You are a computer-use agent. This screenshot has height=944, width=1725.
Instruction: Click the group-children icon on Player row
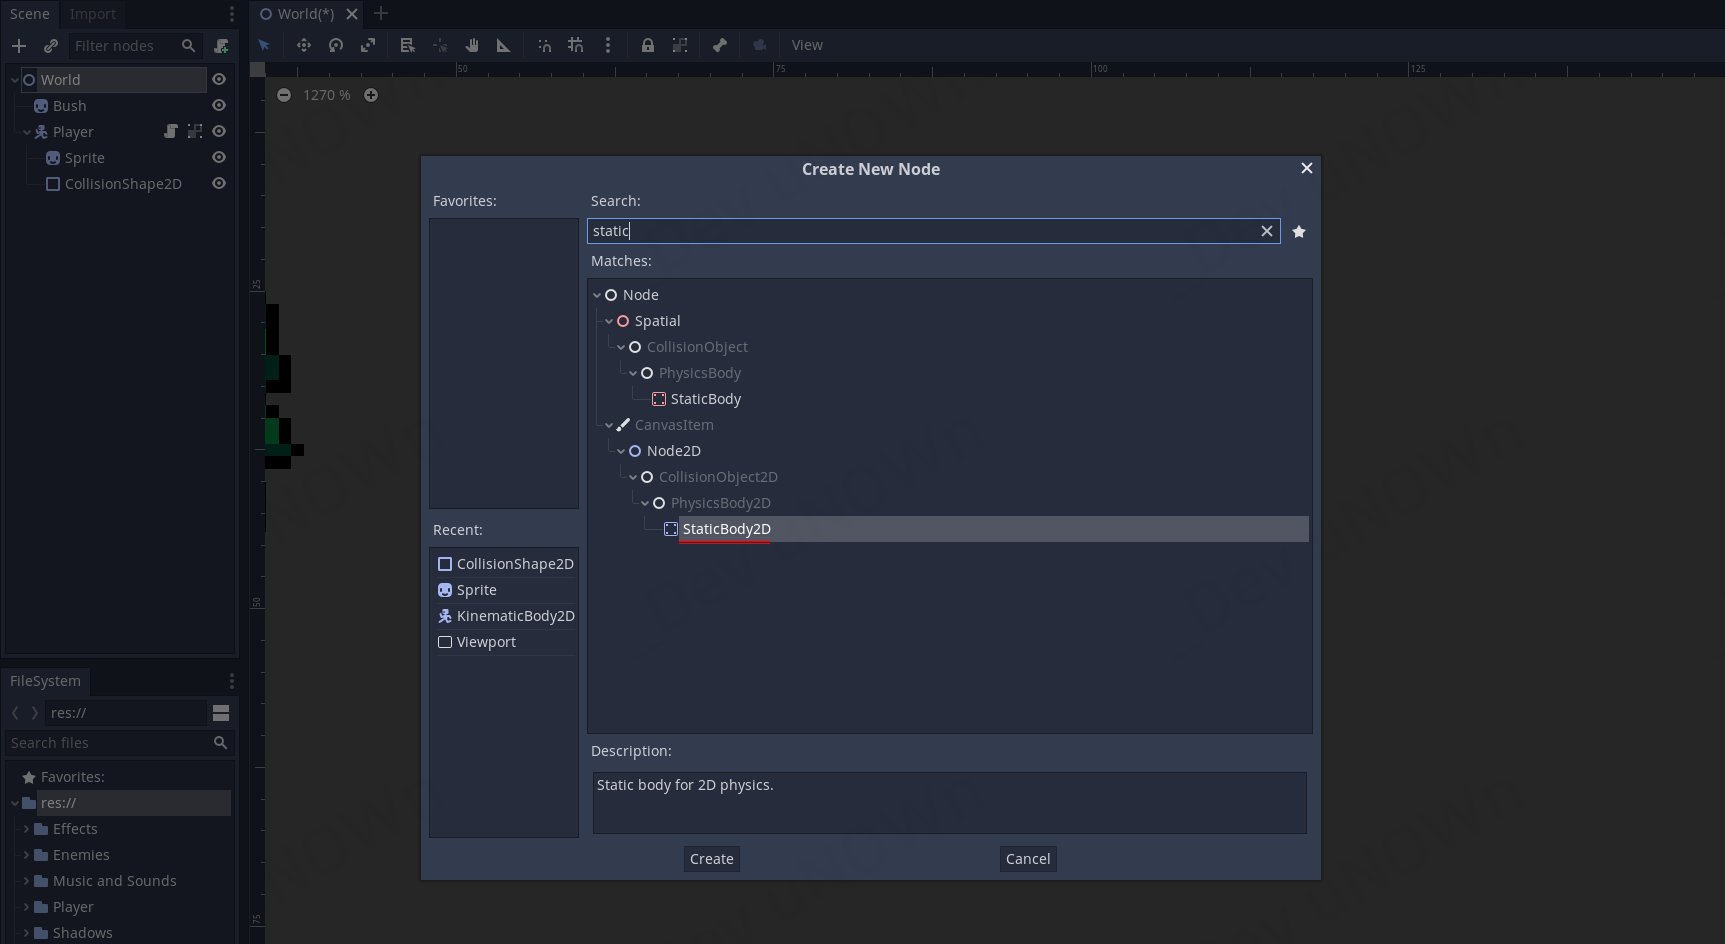pyautogui.click(x=195, y=132)
